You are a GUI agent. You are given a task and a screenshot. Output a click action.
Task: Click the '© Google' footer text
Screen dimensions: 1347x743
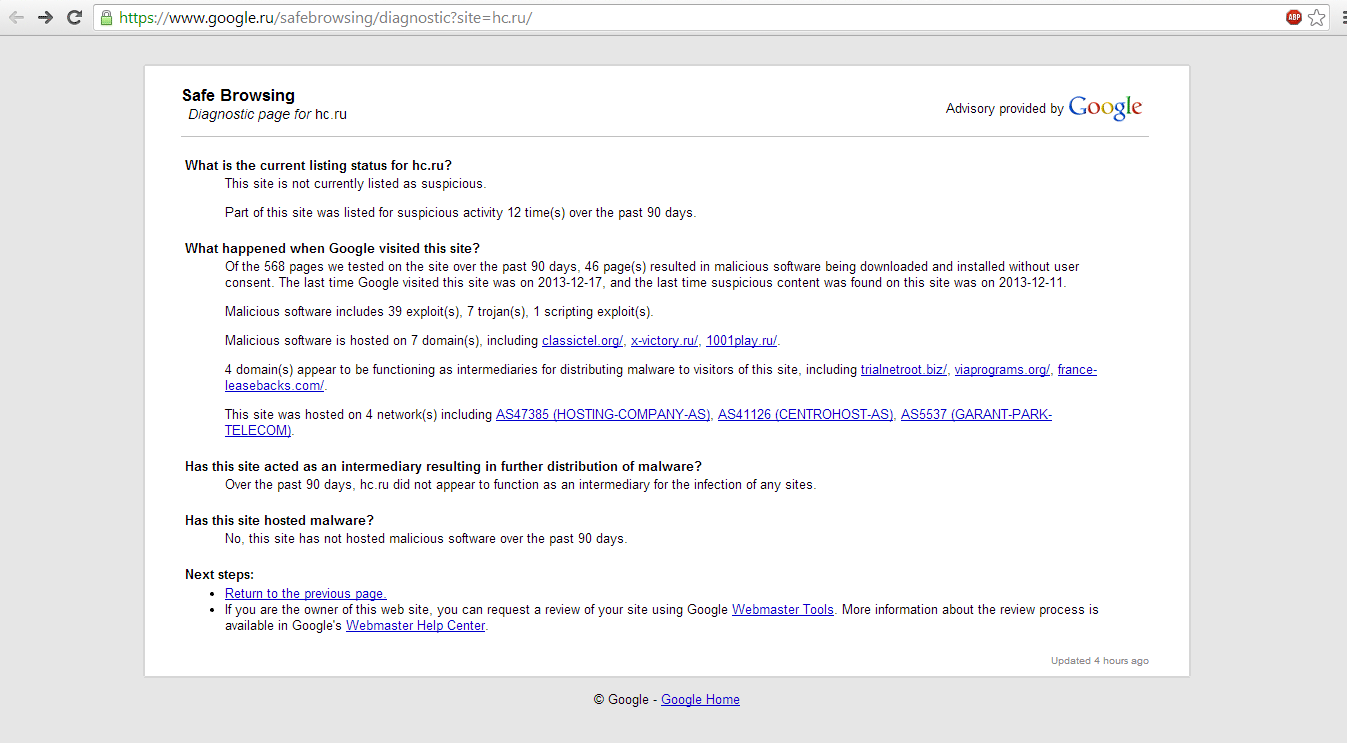pyautogui.click(x=621, y=700)
